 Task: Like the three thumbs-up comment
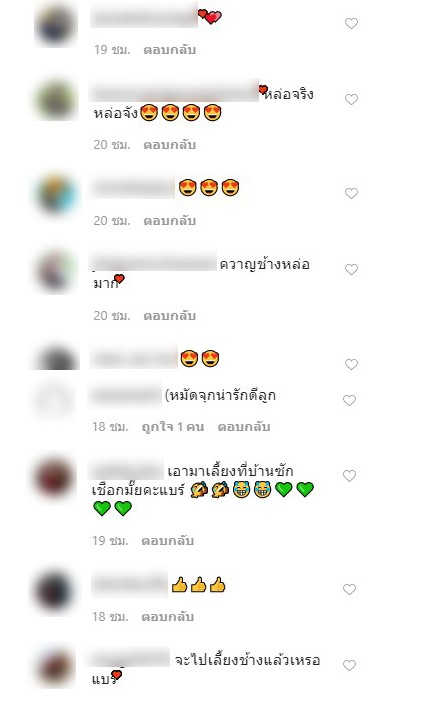349,589
